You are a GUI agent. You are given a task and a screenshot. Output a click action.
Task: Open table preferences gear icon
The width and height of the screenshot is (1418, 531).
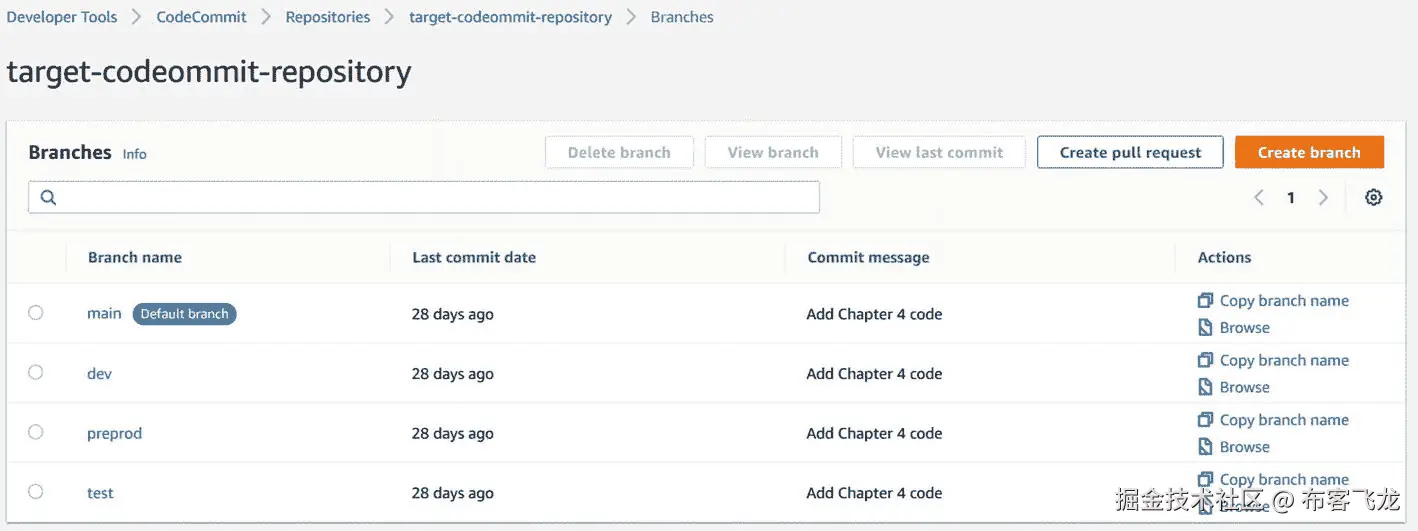click(x=1374, y=198)
